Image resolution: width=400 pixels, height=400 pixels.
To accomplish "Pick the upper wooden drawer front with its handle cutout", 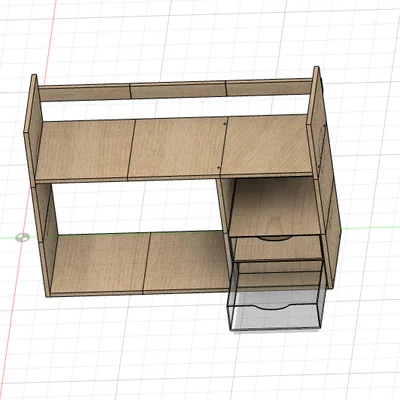I will point(277,248).
